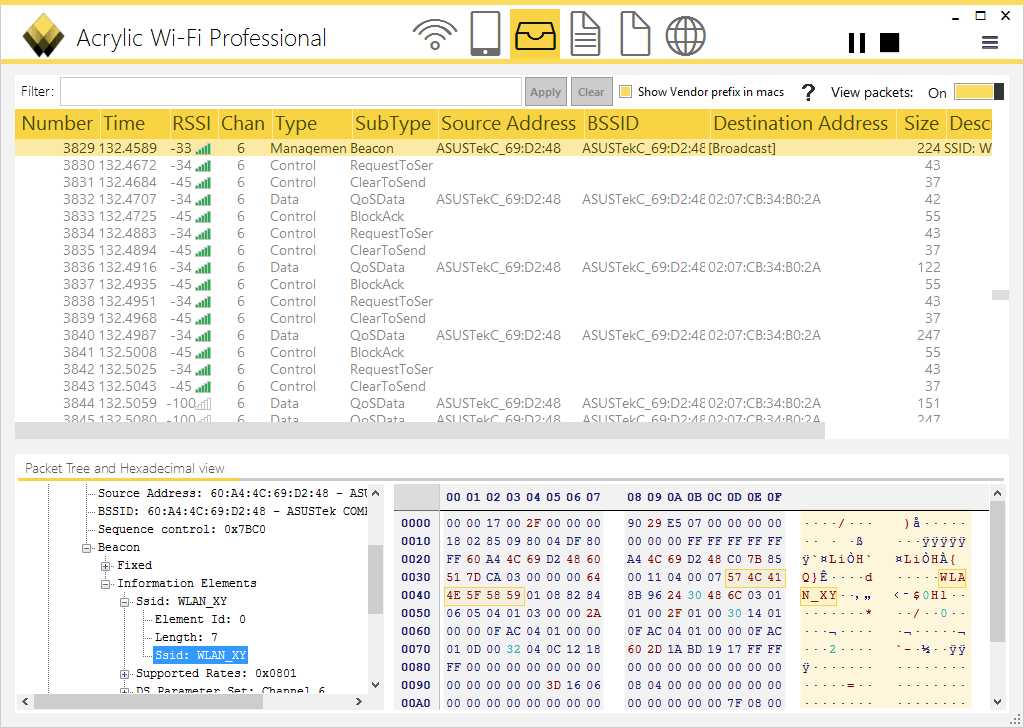Pause the packet capture
The width and height of the screenshot is (1024, 728).
[x=857, y=43]
